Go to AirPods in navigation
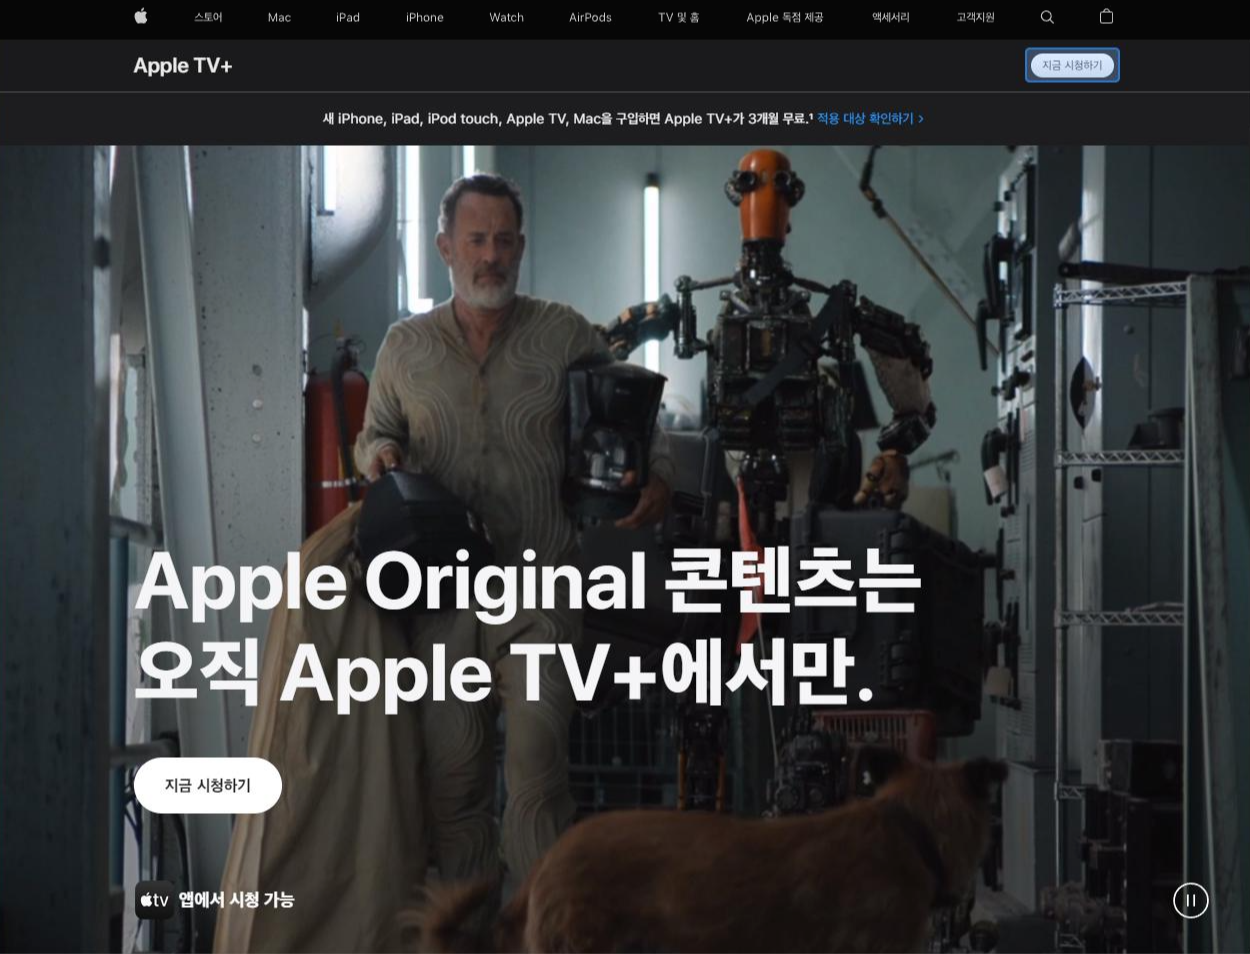 pos(590,17)
